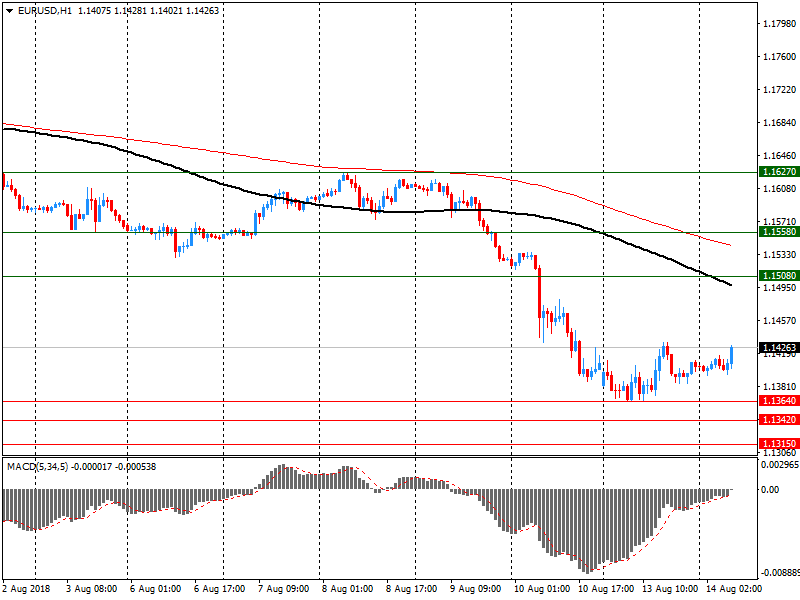Image resolution: width=800 pixels, height=600 pixels.
Task: Click the 3 Aug 08:00 time axis label
Action: coord(92,589)
